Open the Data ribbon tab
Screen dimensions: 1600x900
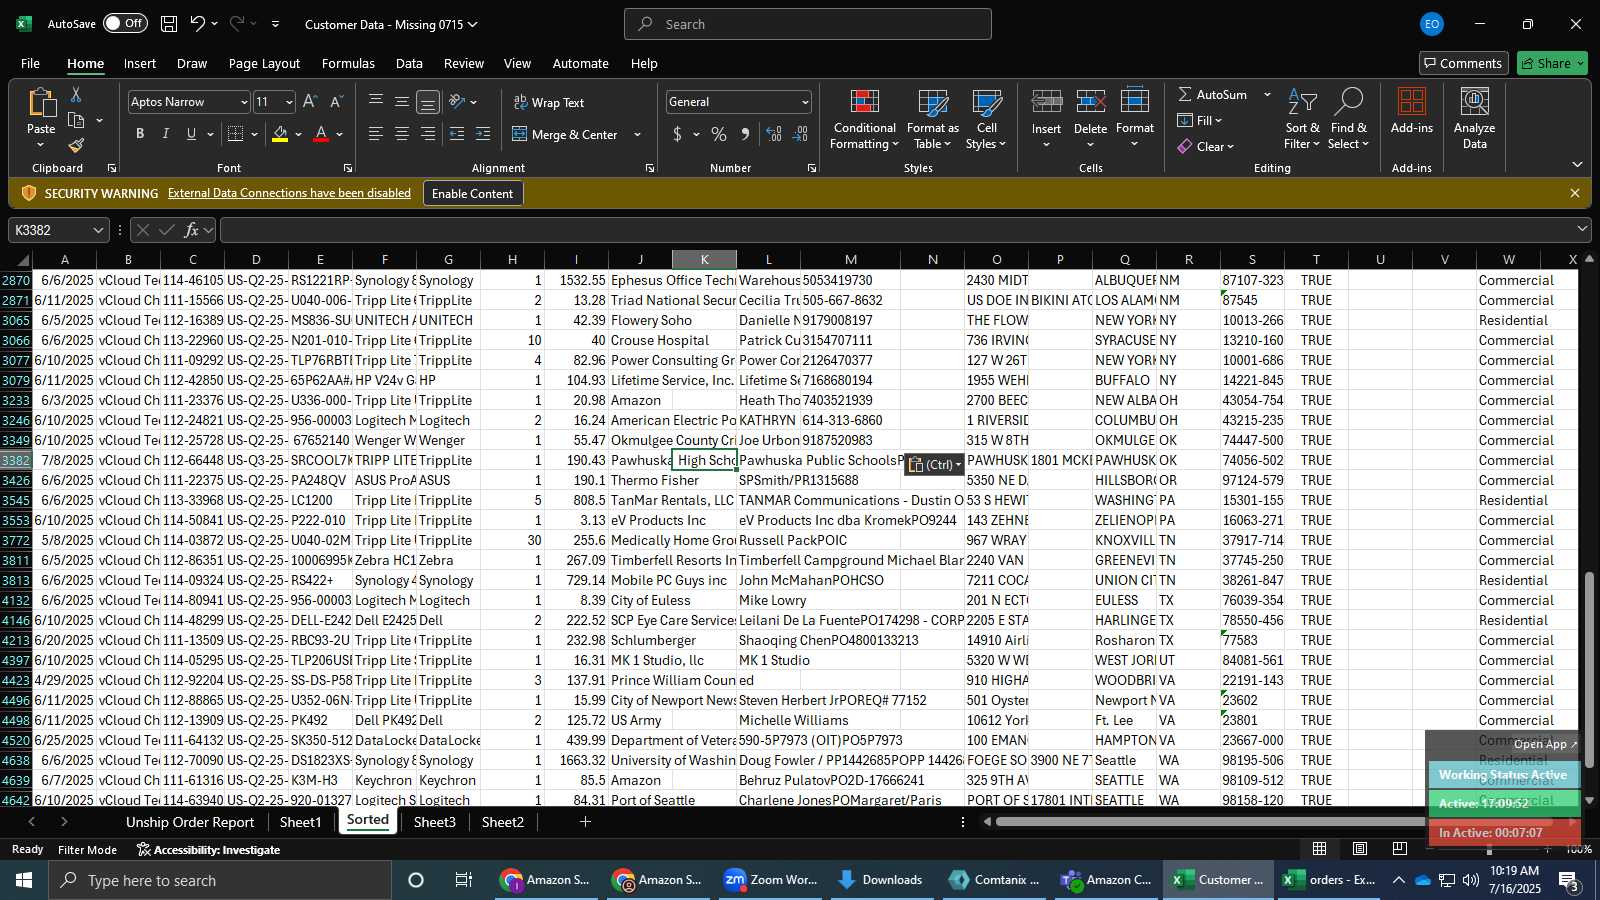[x=409, y=63]
